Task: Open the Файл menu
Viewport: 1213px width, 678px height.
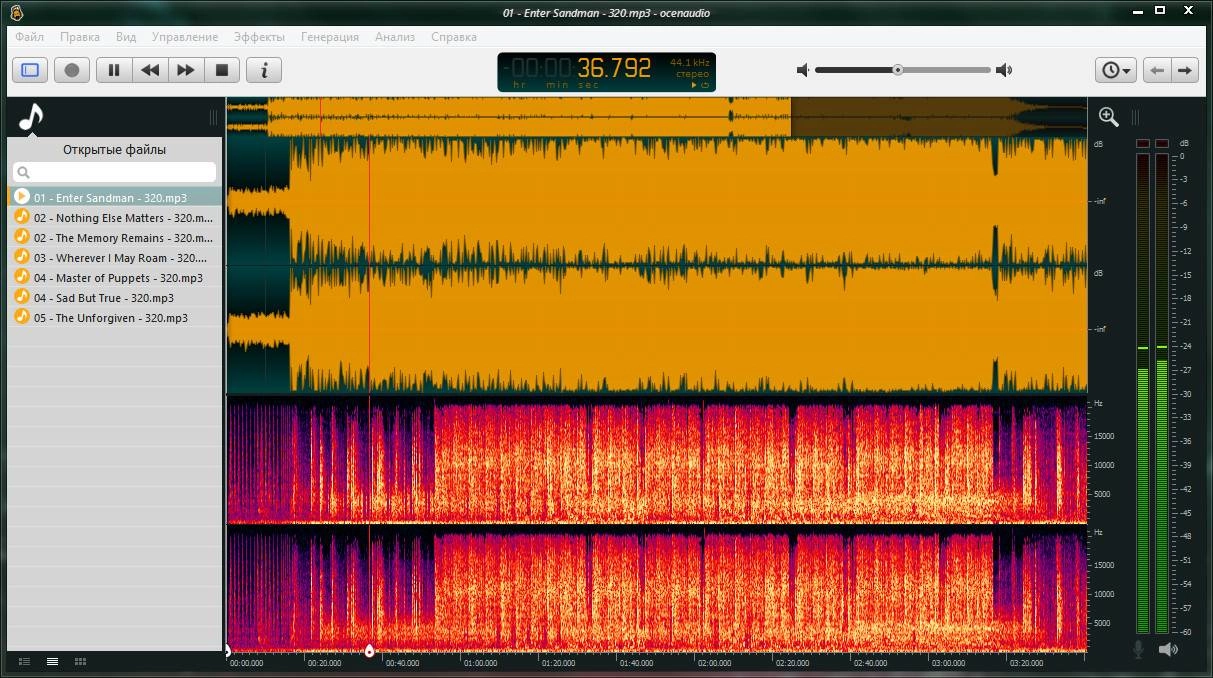Action: pos(29,37)
